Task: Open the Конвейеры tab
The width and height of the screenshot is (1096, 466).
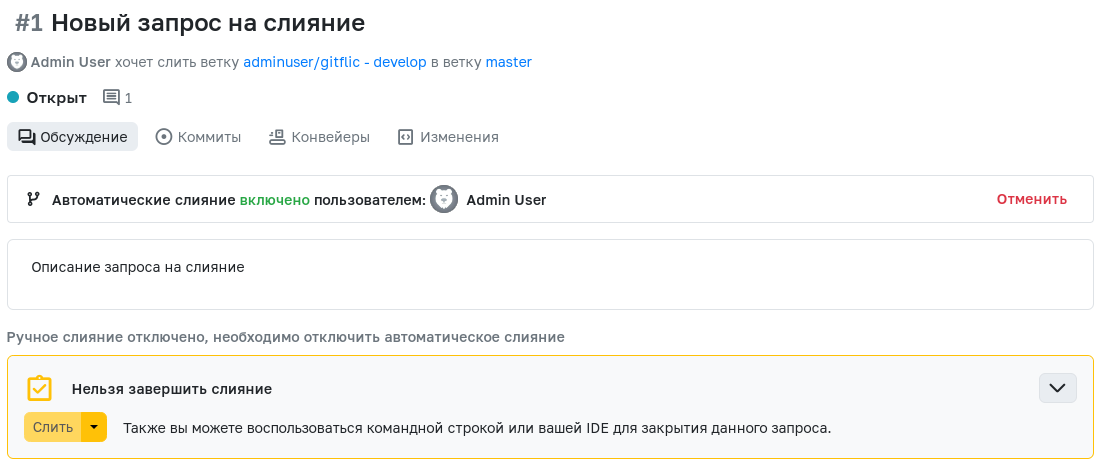Action: [319, 137]
